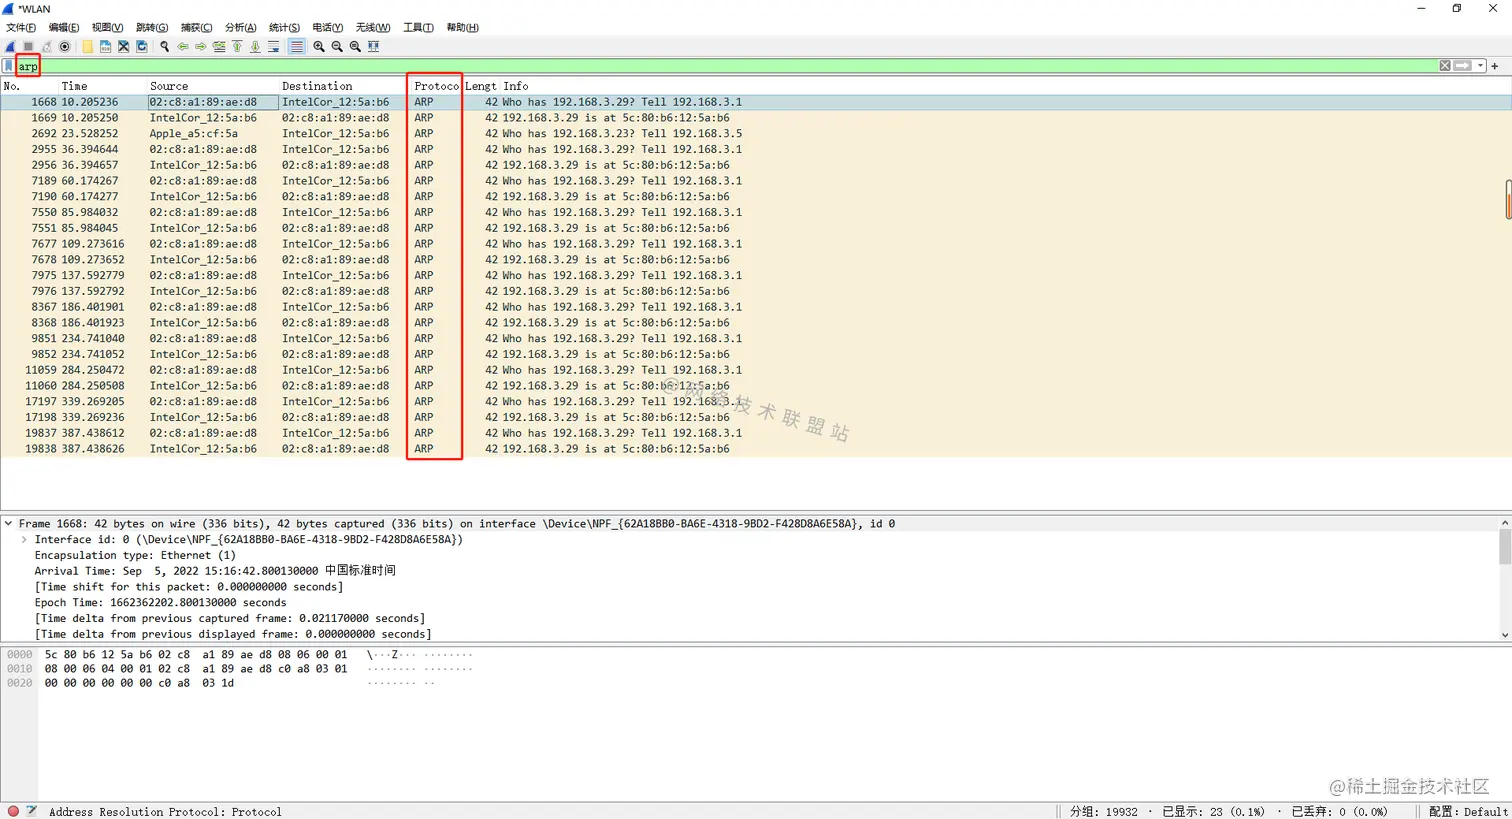The image size is (1512, 819).
Task: Open the 文件(F) menu
Action: coord(21,27)
